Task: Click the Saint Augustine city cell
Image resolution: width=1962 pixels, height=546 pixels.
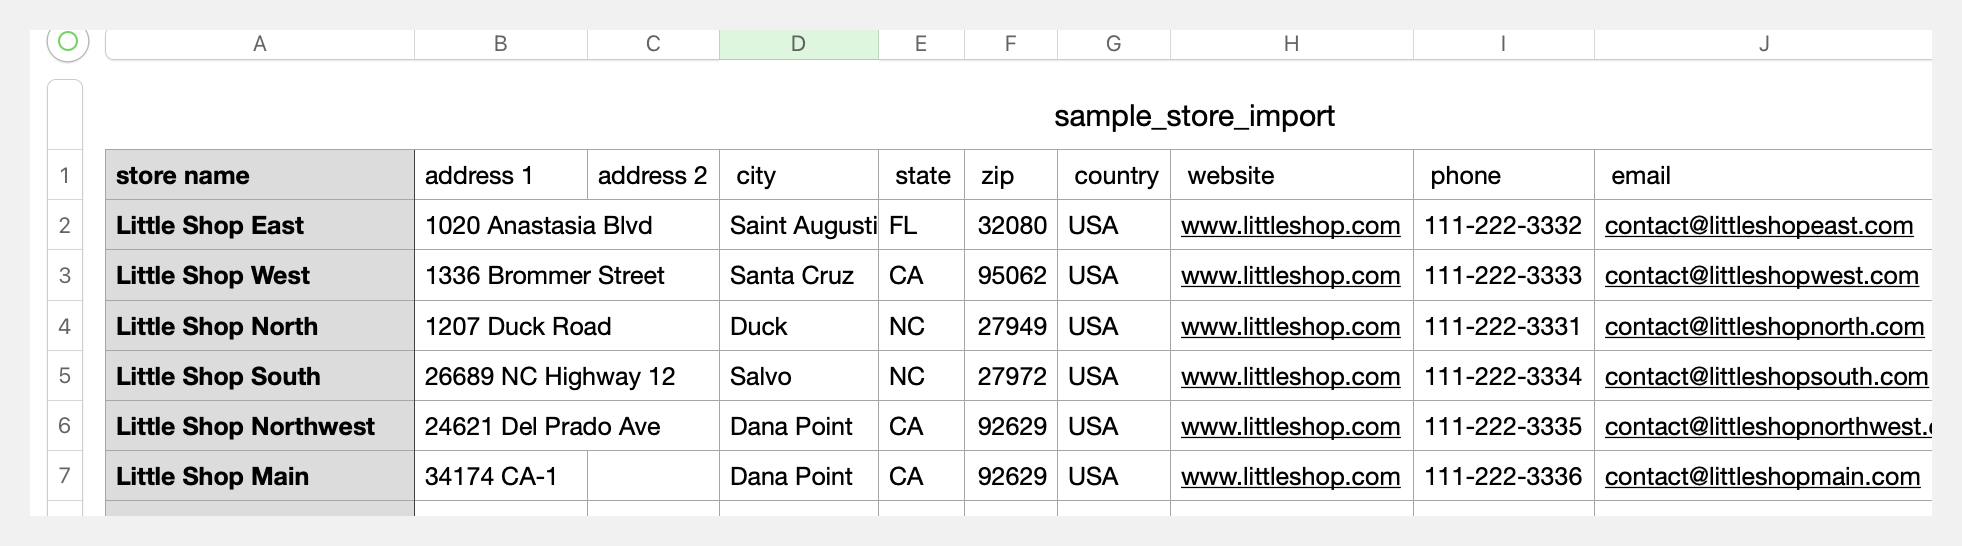Action: (802, 226)
